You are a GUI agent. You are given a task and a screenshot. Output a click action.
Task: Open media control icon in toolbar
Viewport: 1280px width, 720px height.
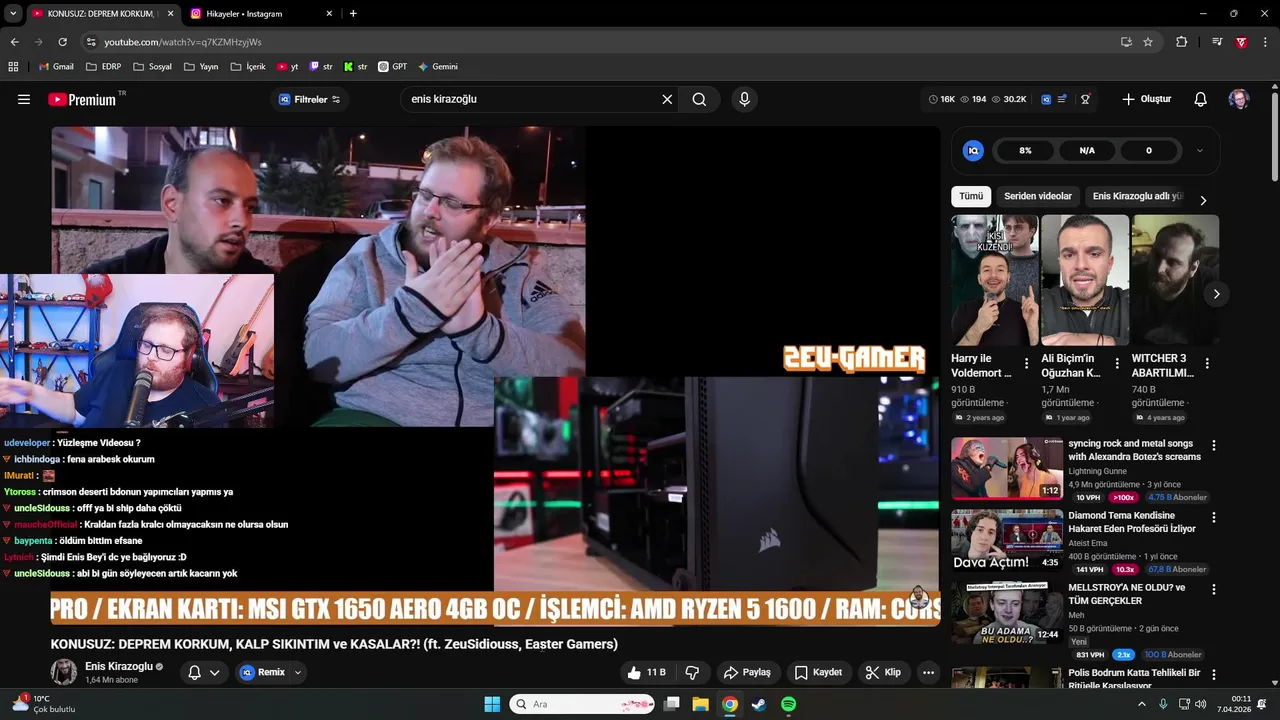point(1216,42)
